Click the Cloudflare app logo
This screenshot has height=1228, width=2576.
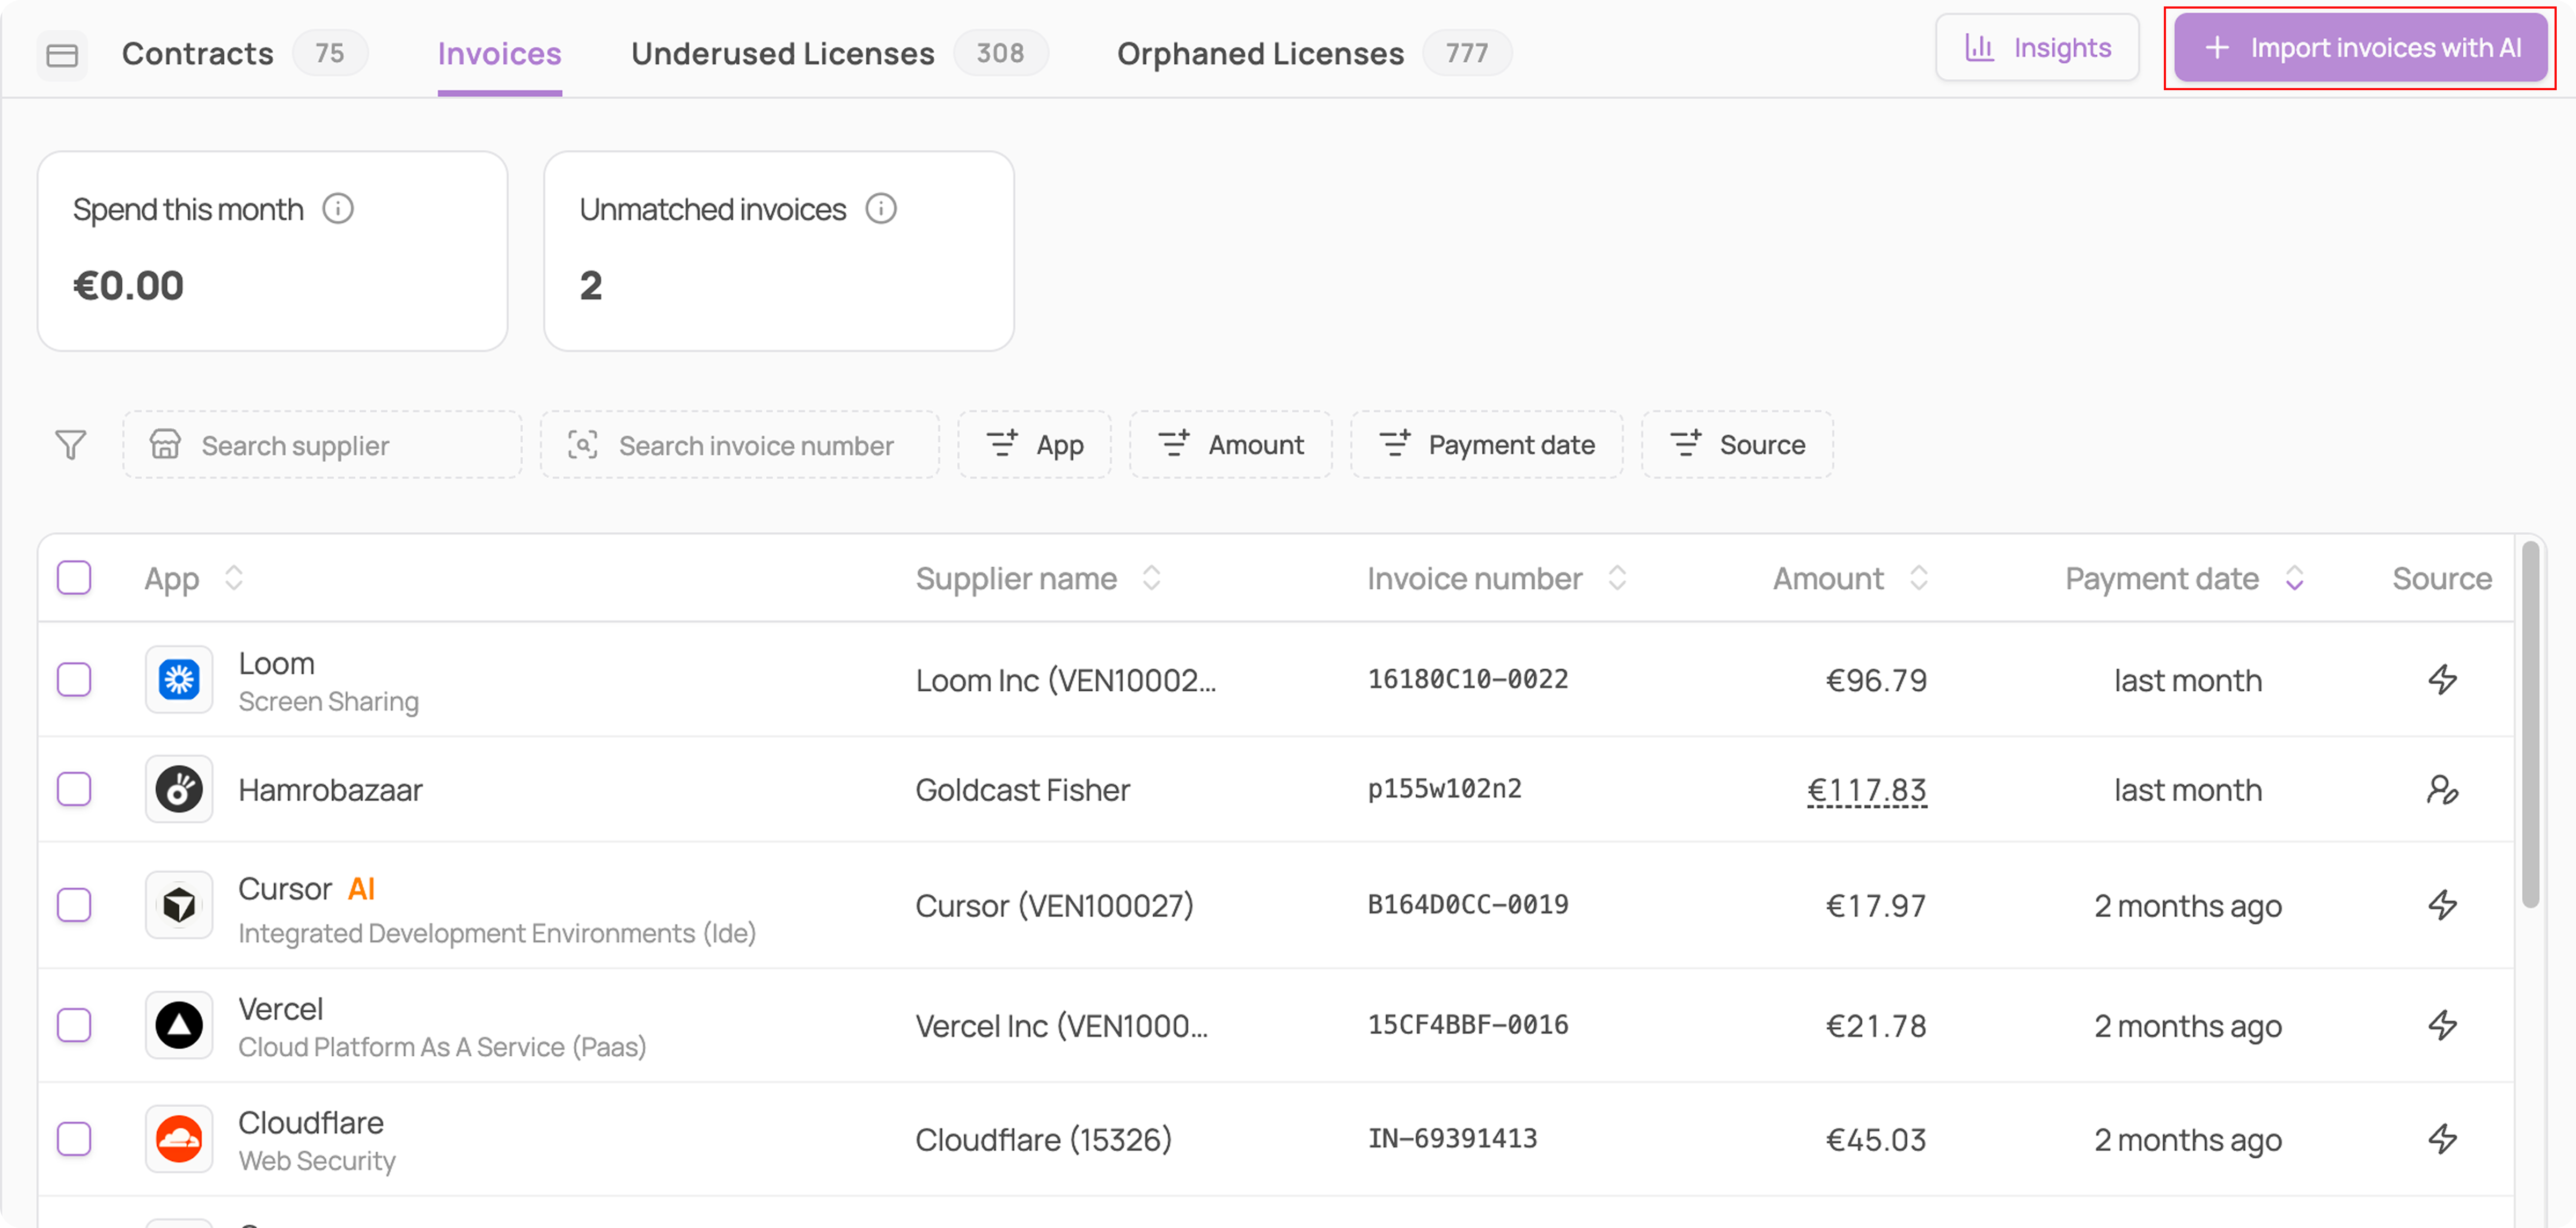pos(179,1139)
